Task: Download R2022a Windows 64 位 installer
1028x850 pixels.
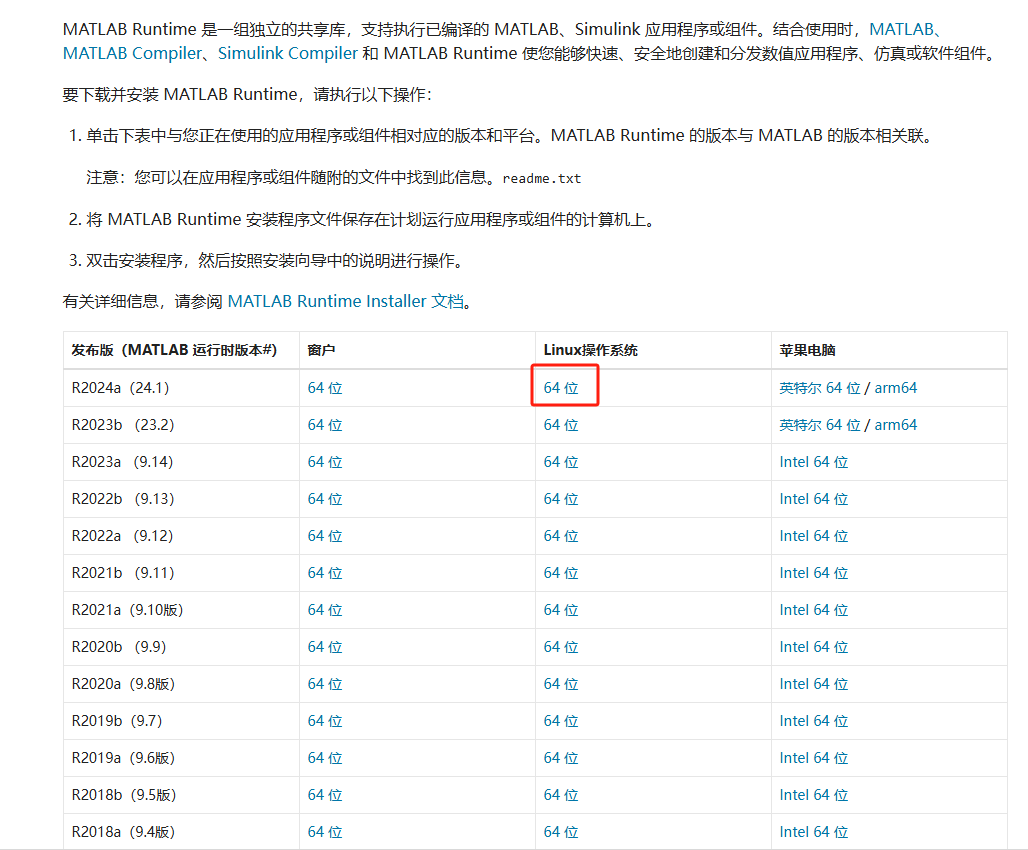Action: click(x=325, y=536)
